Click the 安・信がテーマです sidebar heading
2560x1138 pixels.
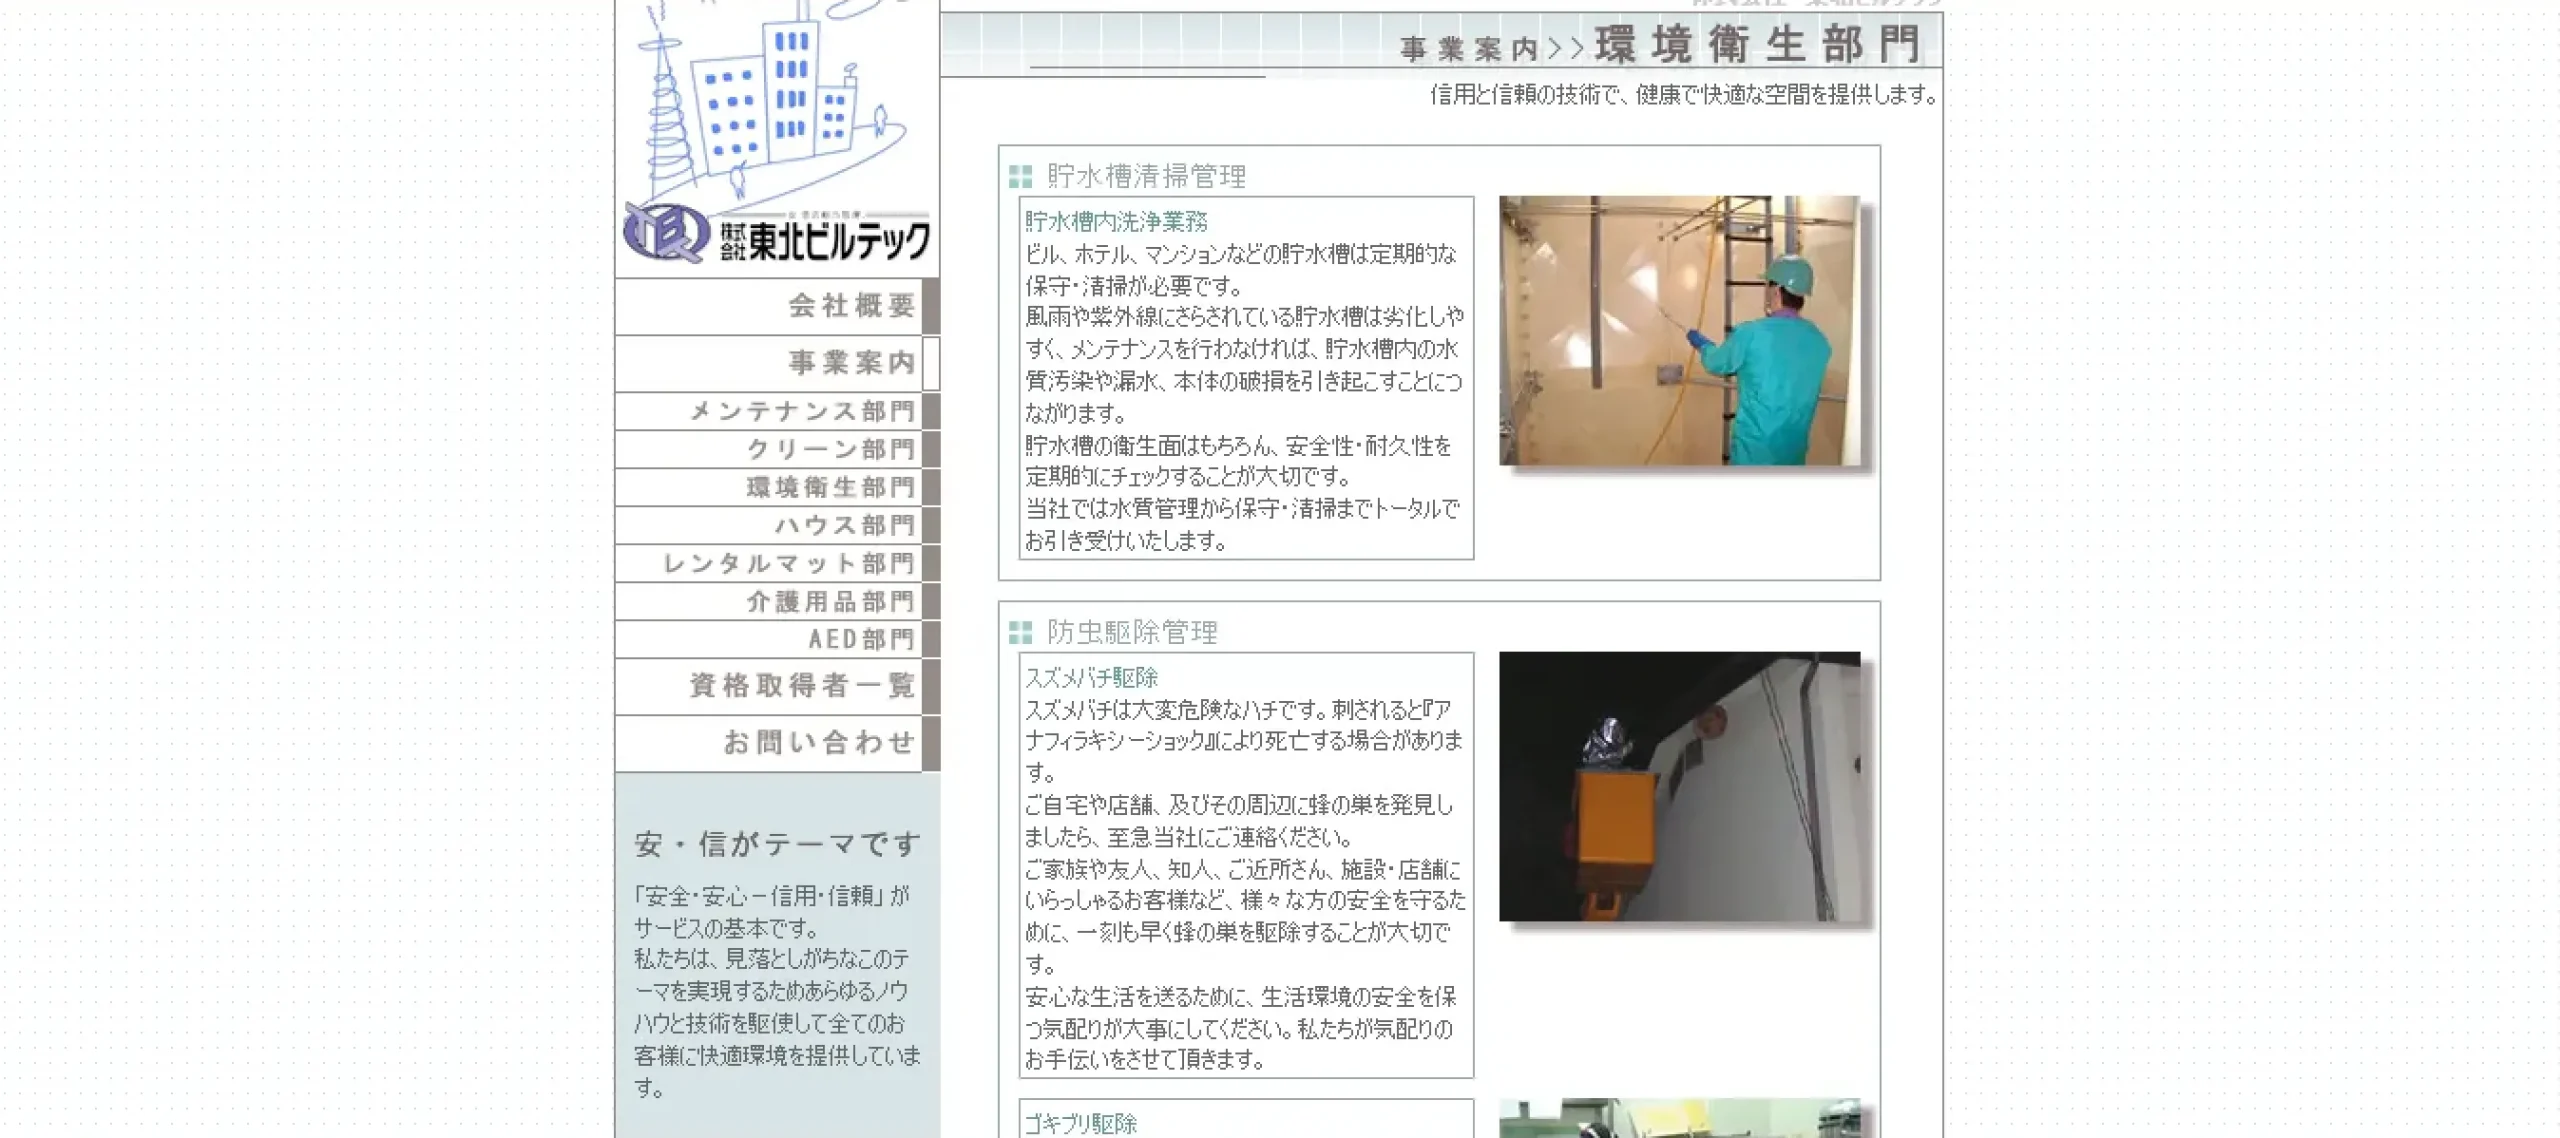pos(777,845)
